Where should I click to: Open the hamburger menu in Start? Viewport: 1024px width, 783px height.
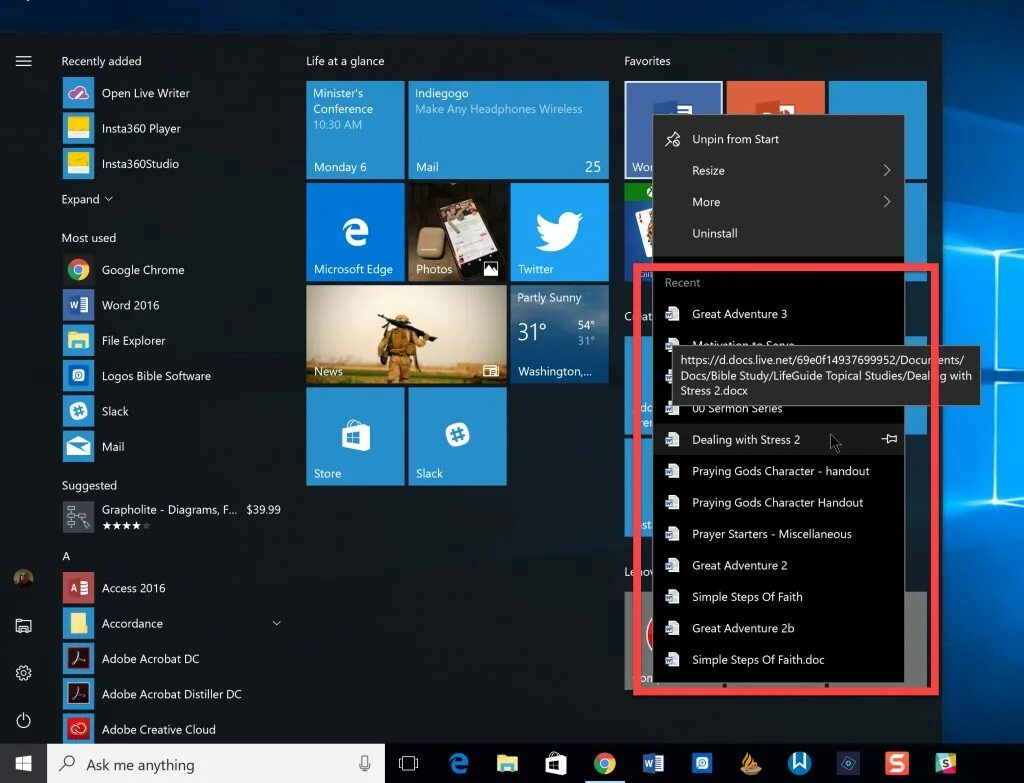[x=24, y=61]
